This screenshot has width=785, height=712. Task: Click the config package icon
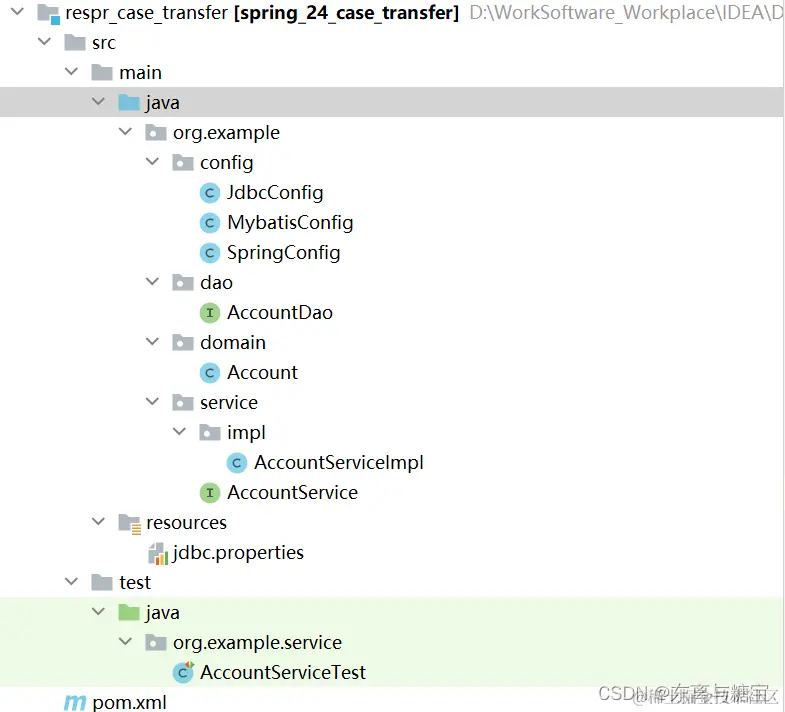(183, 163)
